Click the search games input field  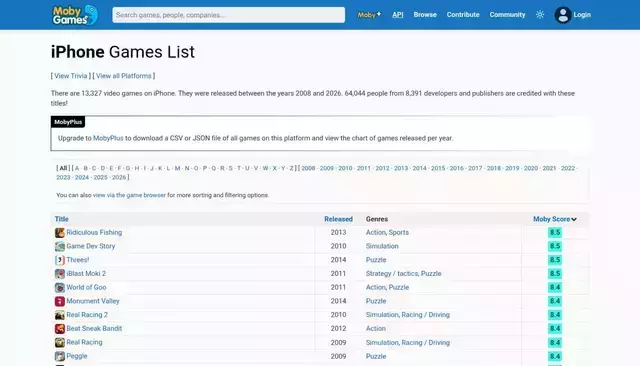tap(229, 15)
